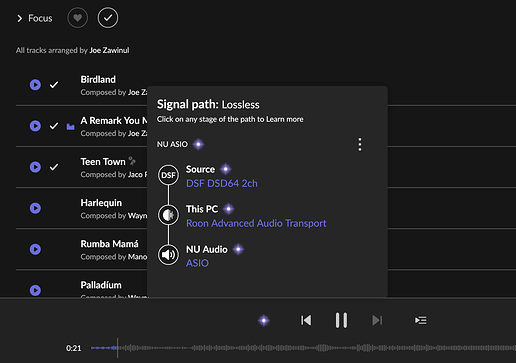
Task: Play the Harlequin track
Action: pos(35,208)
